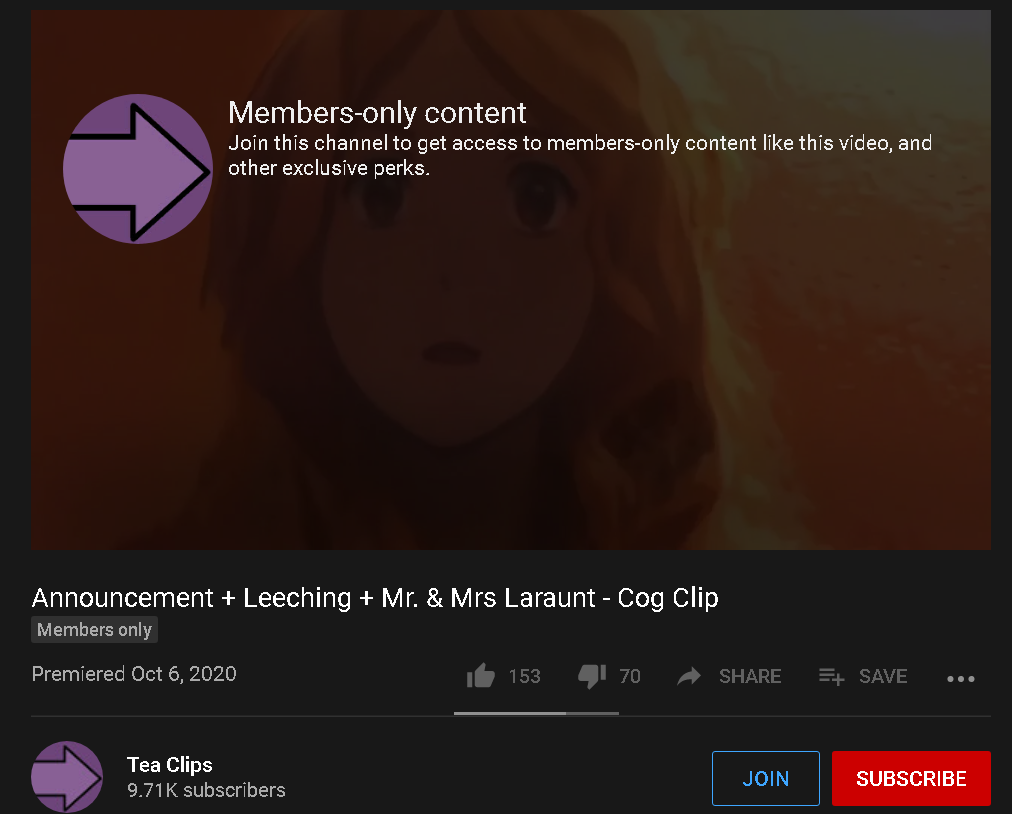Click the Members only badge
Image resolution: width=1012 pixels, height=814 pixels.
[94, 629]
